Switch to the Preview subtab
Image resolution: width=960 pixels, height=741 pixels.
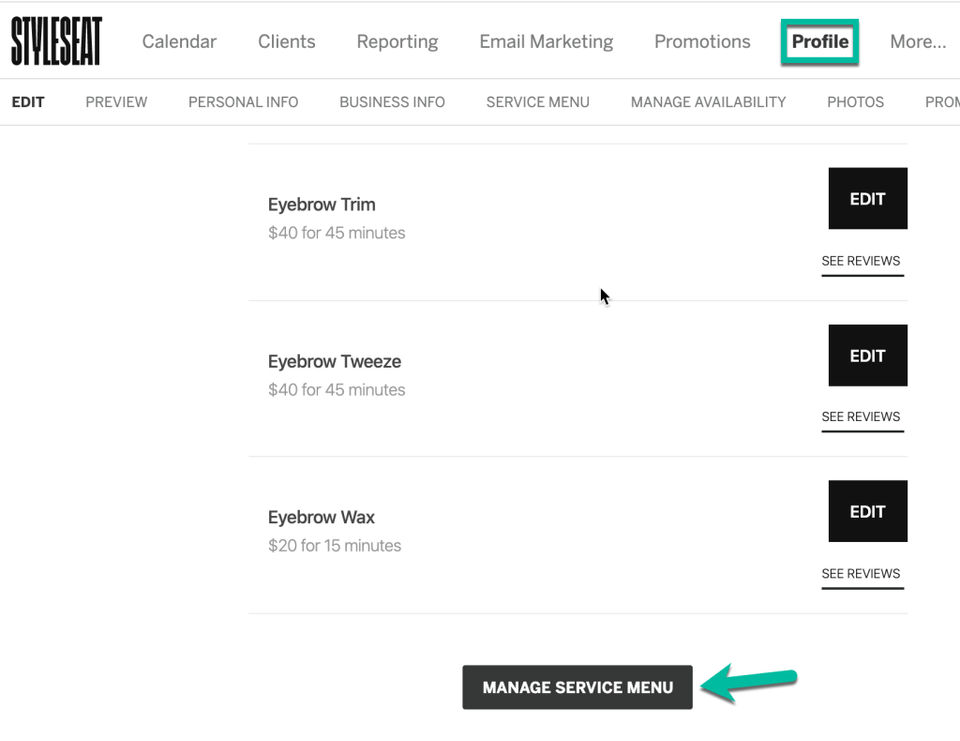116,102
